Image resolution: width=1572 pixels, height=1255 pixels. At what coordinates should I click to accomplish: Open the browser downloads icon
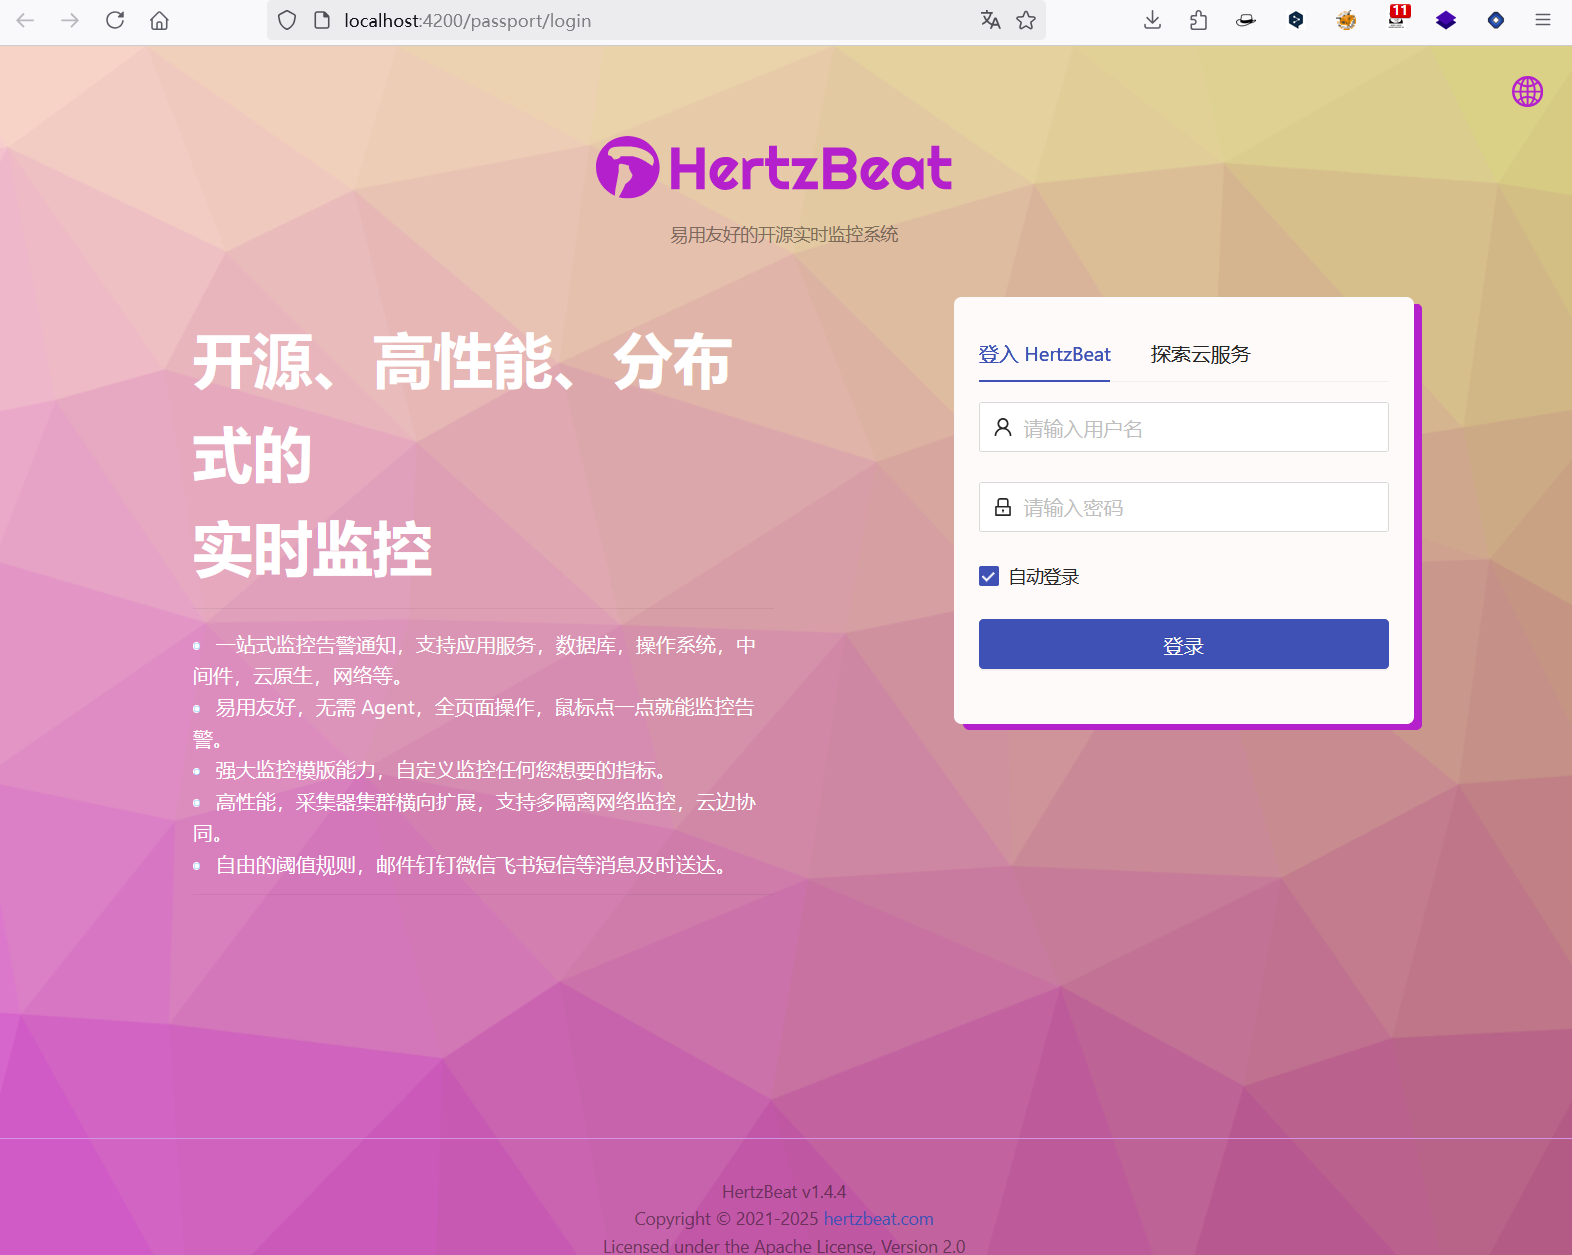tap(1152, 20)
